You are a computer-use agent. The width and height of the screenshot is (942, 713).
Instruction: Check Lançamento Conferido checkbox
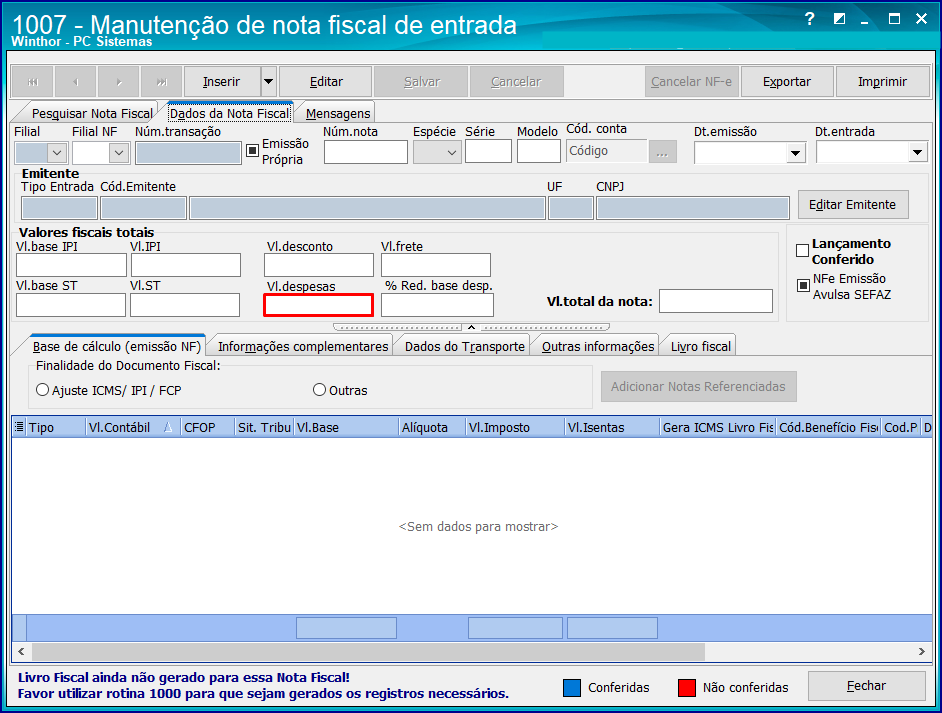coord(802,250)
